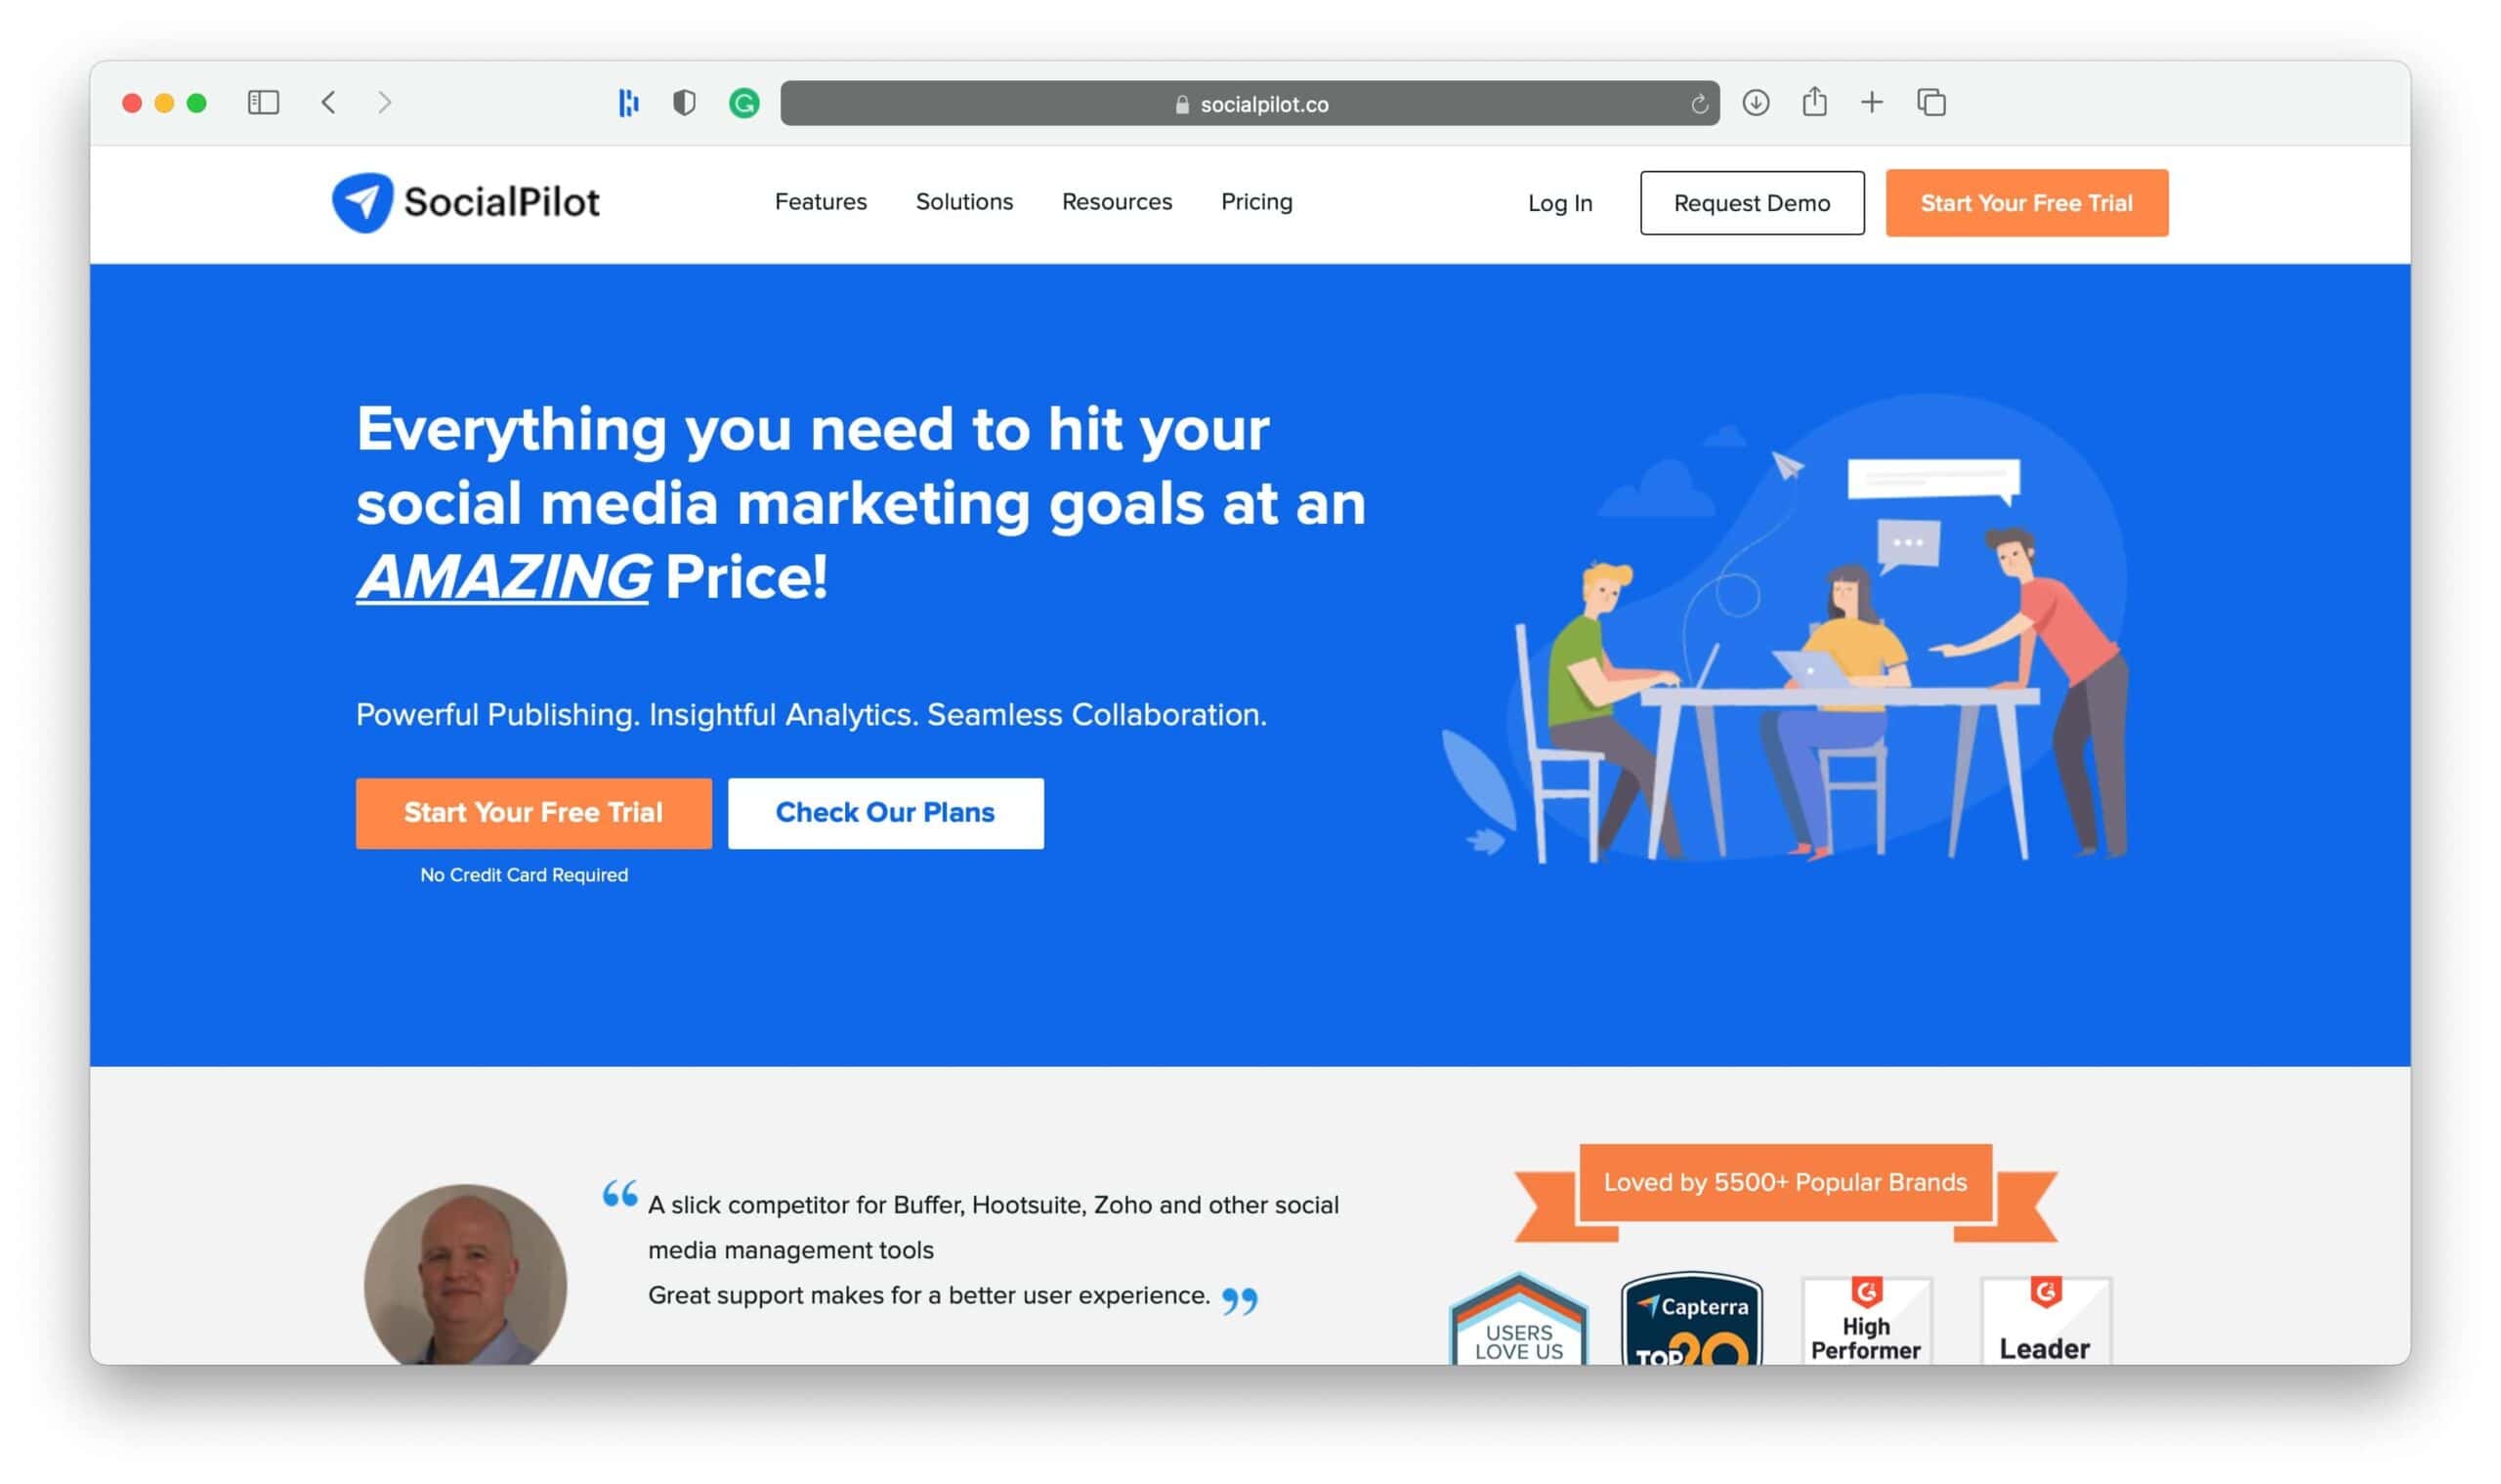Click the Request Demo button

[1752, 201]
